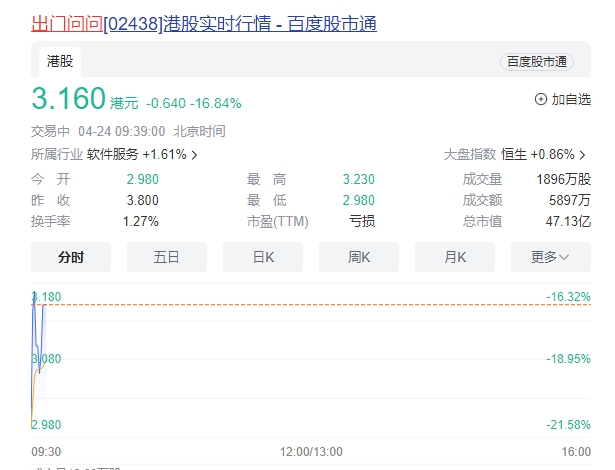Switch to the 五日 chart tab
Screen dimensions: 615x470
pyautogui.click(x=167, y=257)
